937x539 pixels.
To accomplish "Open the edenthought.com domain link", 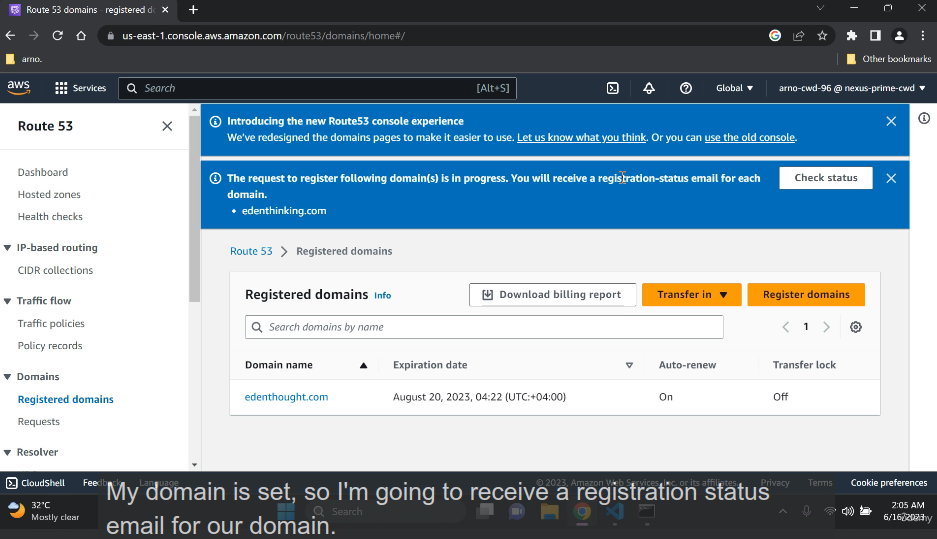I will pyautogui.click(x=287, y=397).
